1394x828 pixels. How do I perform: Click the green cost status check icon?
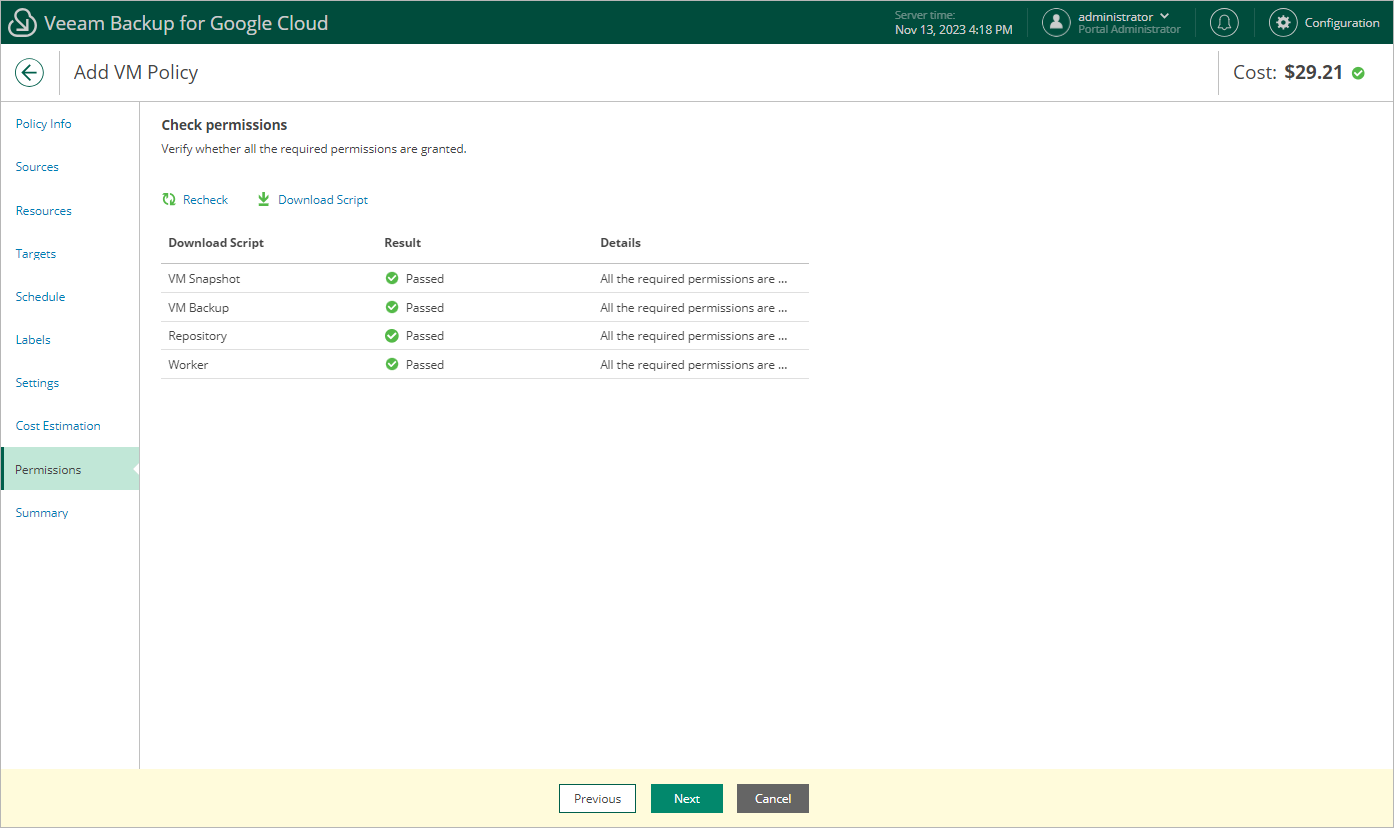coord(1358,72)
